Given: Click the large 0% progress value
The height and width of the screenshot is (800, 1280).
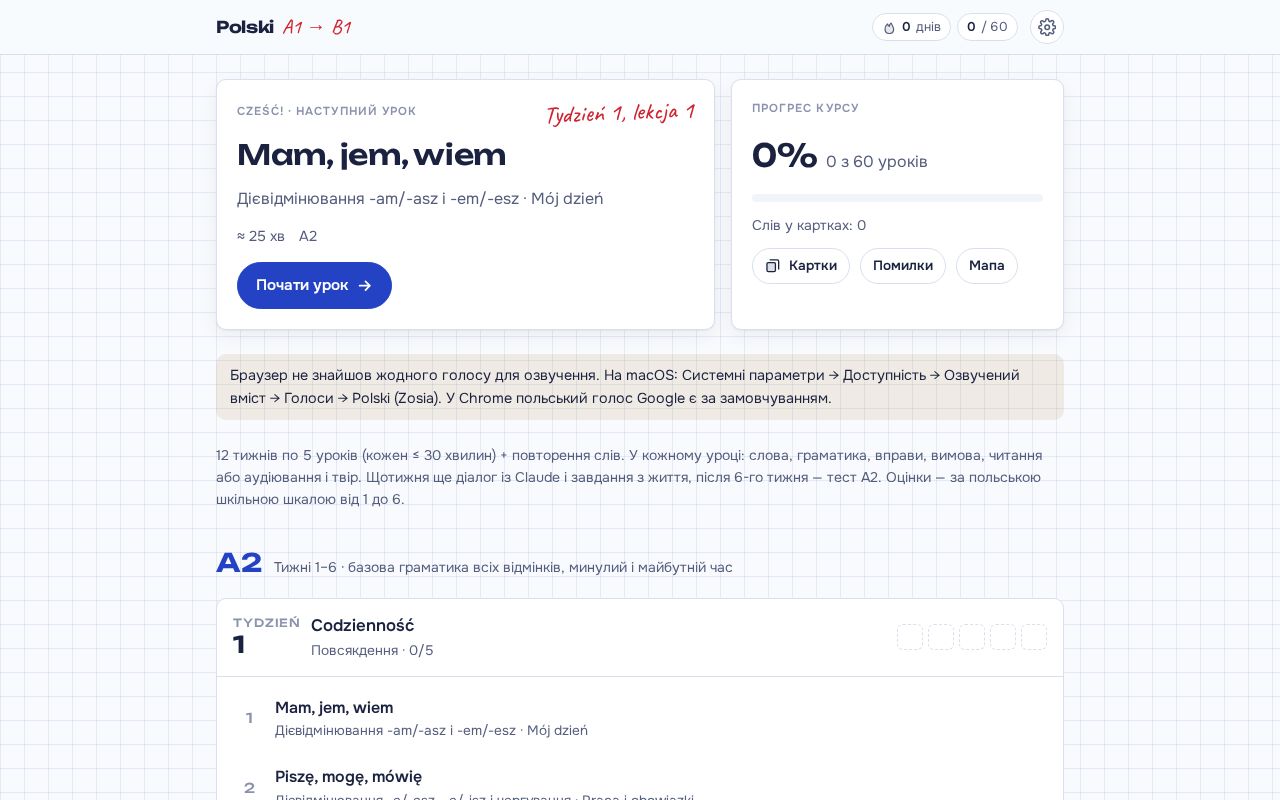Looking at the screenshot, I should pos(785,156).
